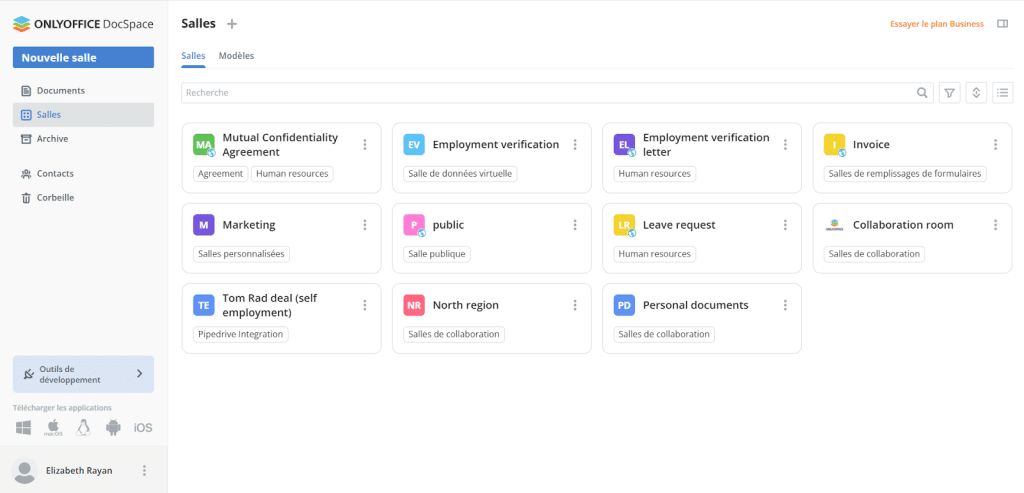Click the Nouvelle salle button
Image resolution: width=1024 pixels, height=493 pixels.
pyautogui.click(x=83, y=58)
